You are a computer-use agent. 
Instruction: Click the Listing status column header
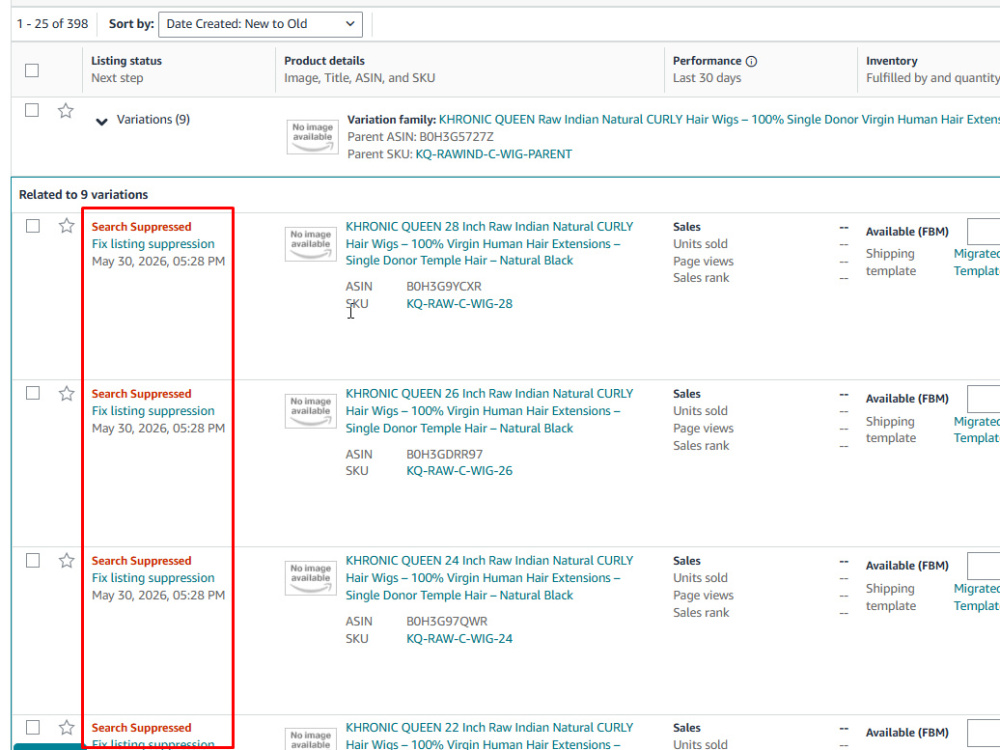[126, 61]
